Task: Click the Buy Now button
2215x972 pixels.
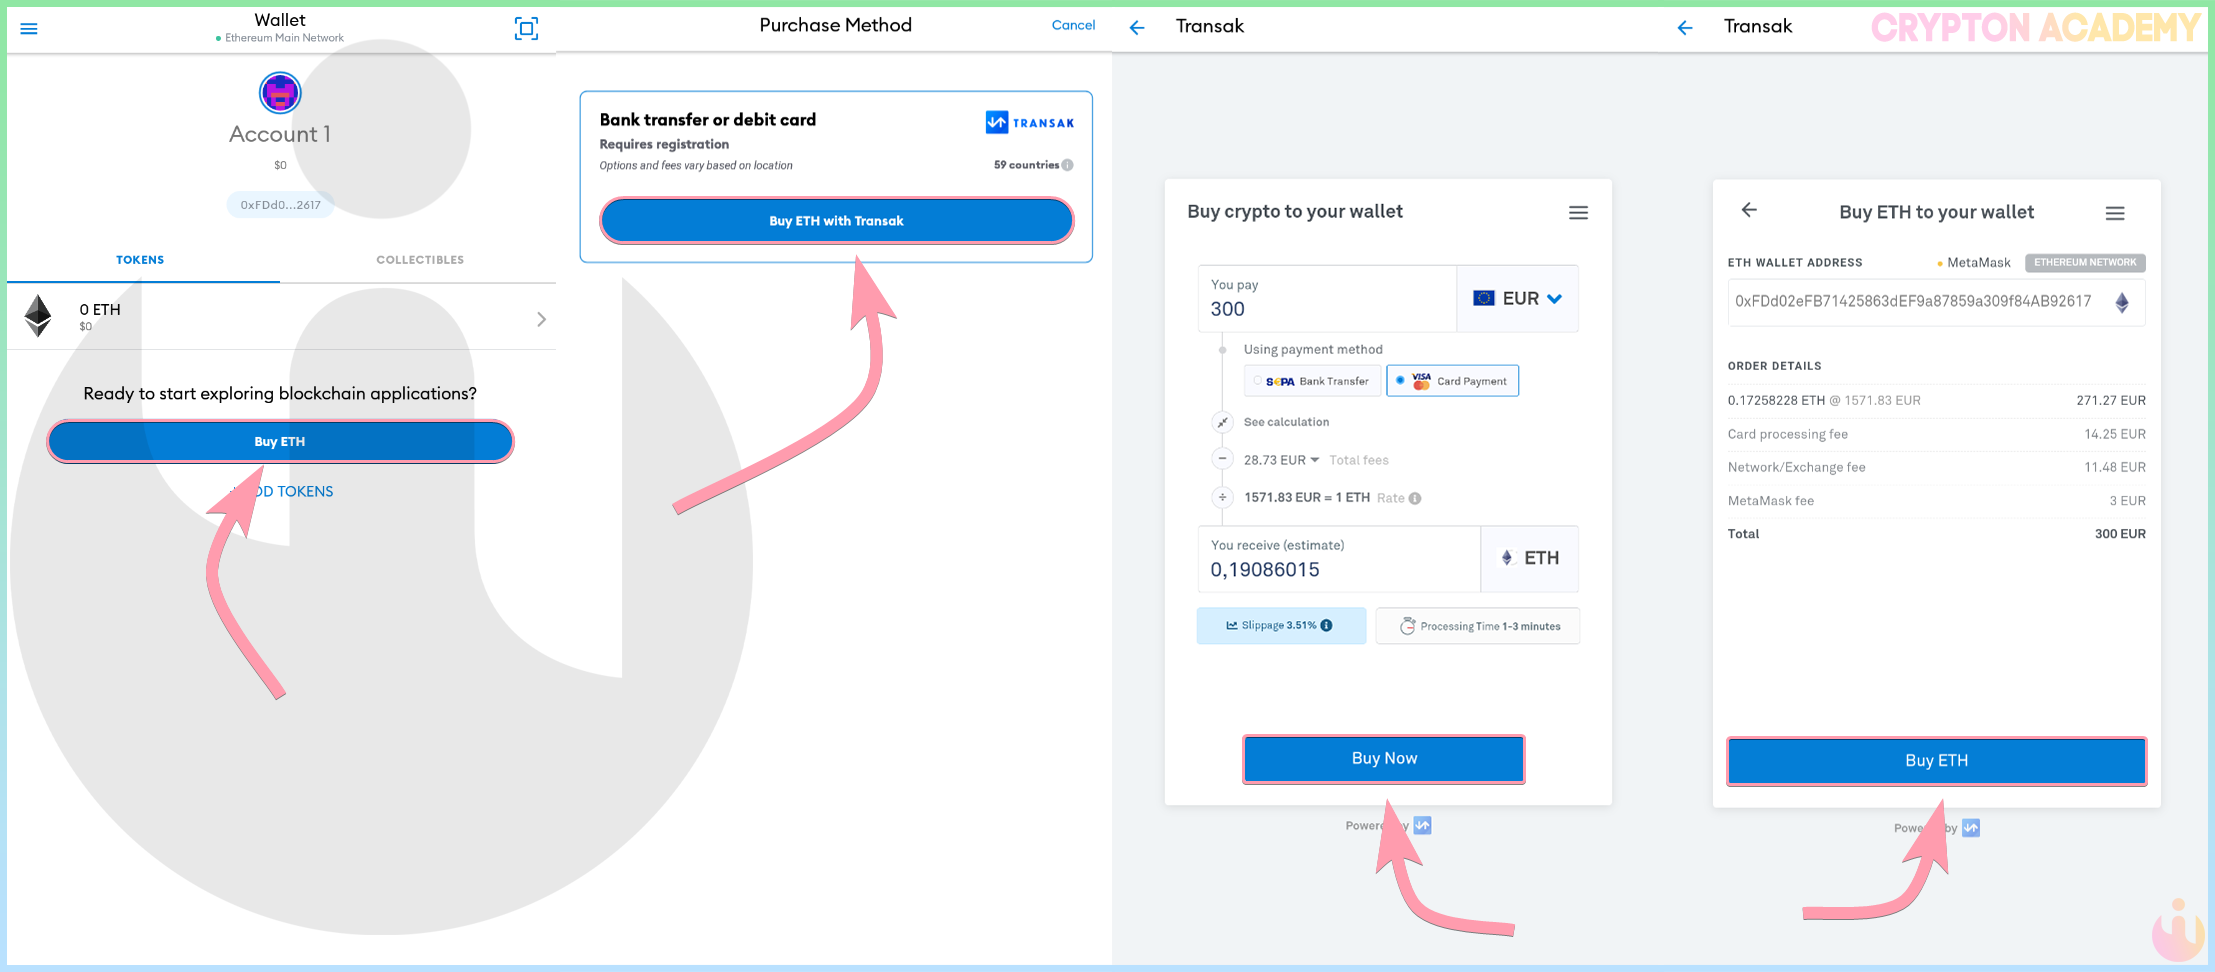Action: point(1384,759)
